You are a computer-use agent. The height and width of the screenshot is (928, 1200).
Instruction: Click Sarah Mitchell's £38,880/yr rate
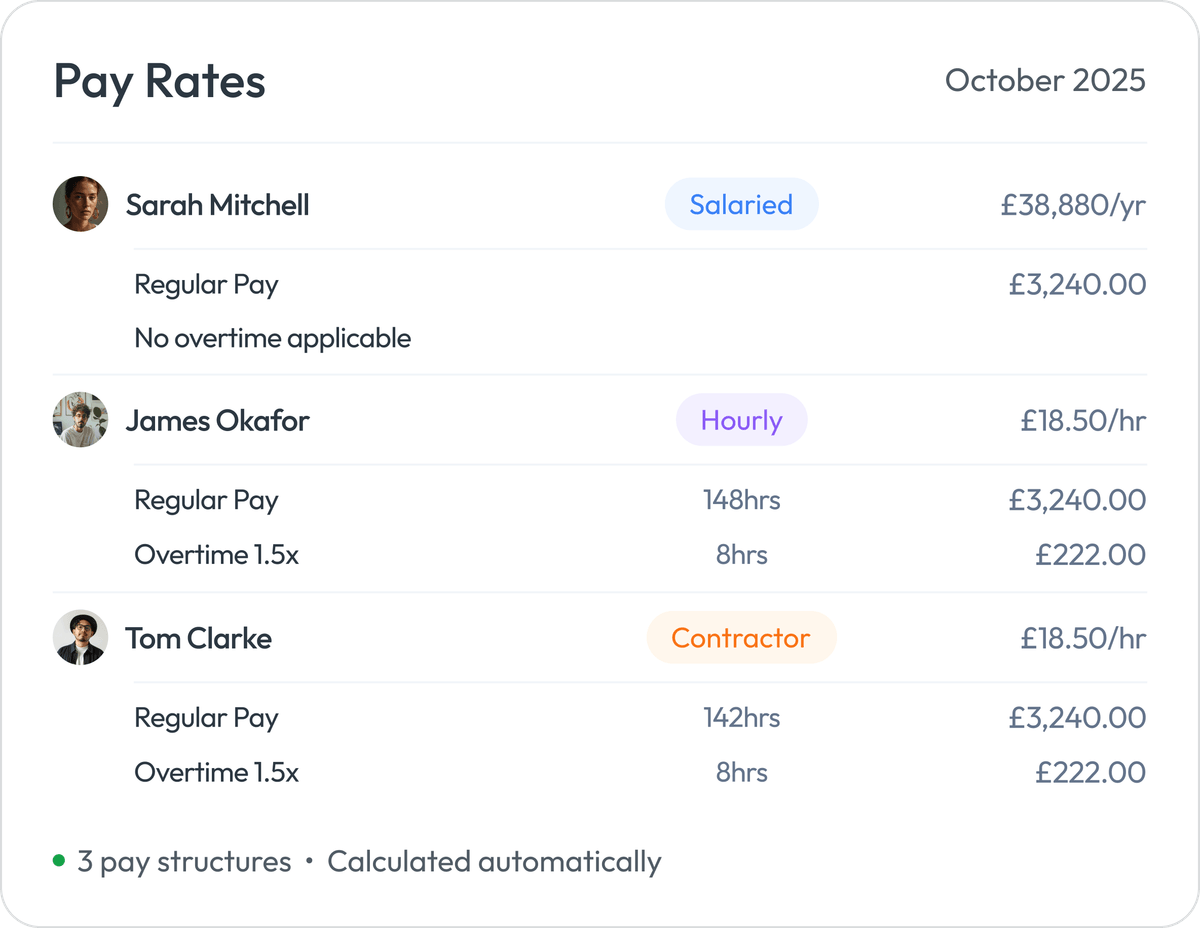click(1073, 204)
